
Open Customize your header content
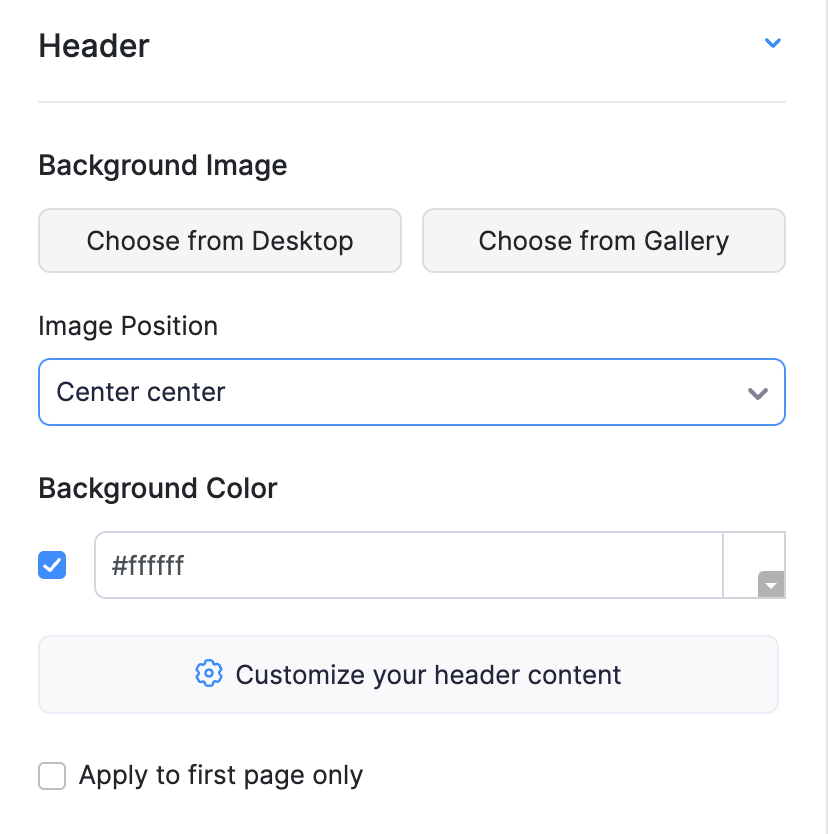pos(408,675)
